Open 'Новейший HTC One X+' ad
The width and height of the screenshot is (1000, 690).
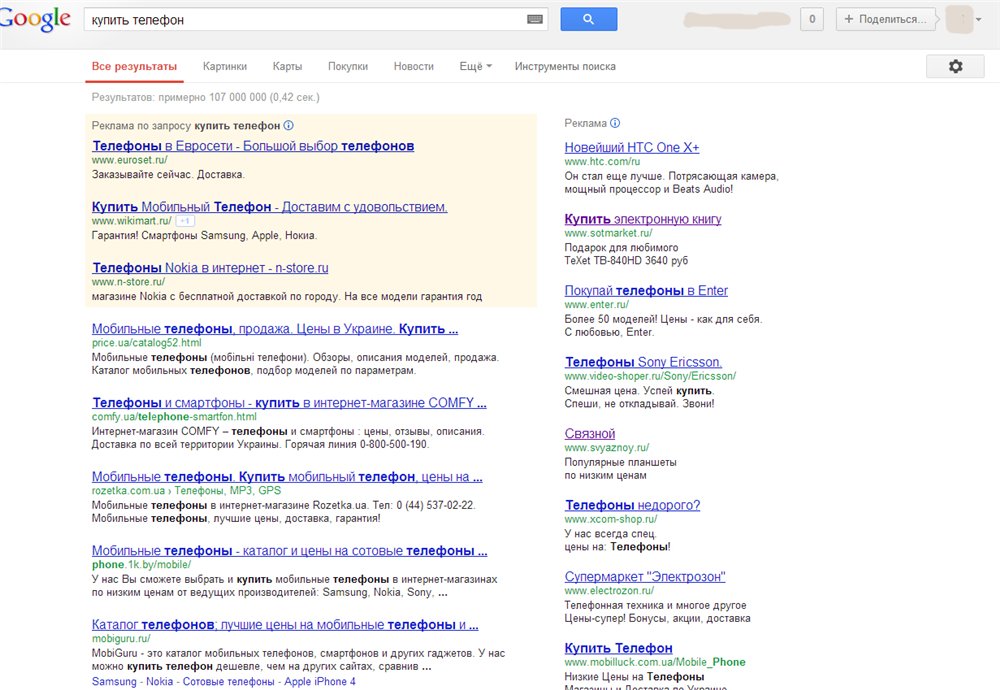tap(632, 148)
